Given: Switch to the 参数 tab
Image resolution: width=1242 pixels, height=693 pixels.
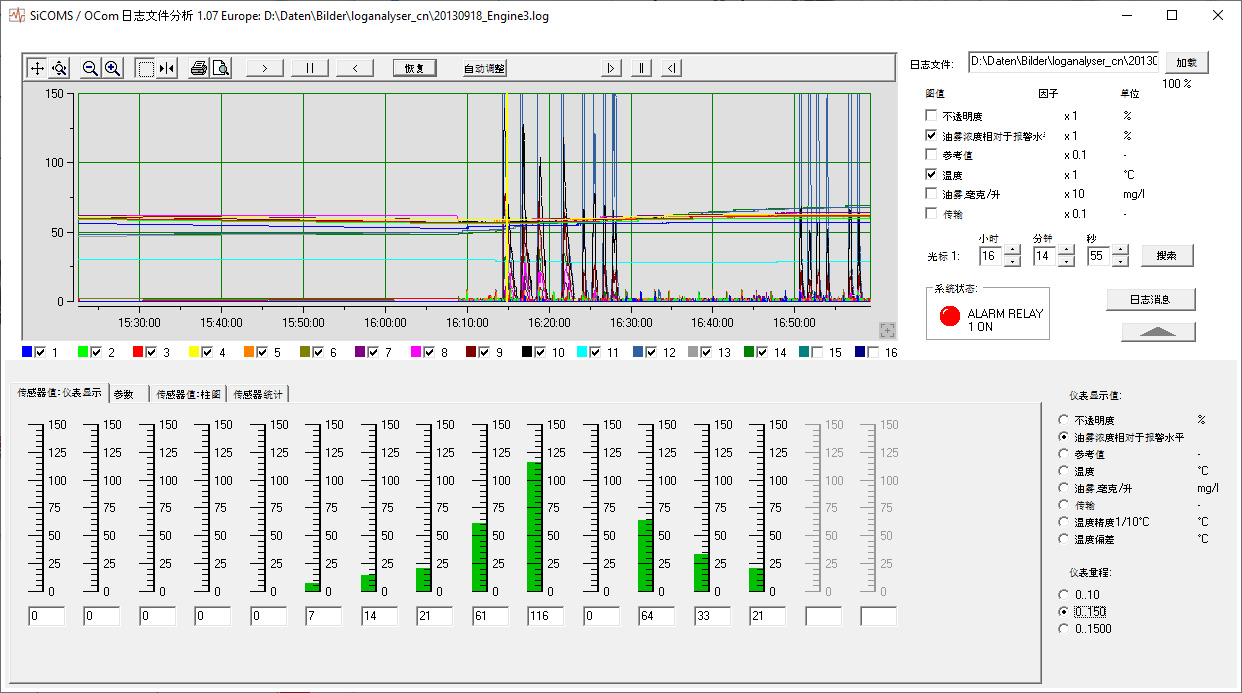Looking at the screenshot, I should point(123,395).
